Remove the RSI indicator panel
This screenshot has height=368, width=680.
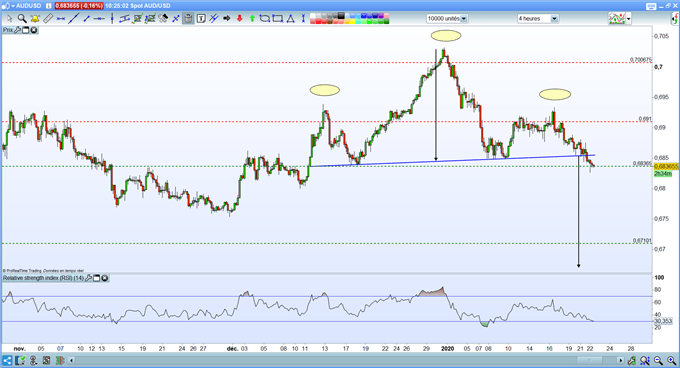105,278
